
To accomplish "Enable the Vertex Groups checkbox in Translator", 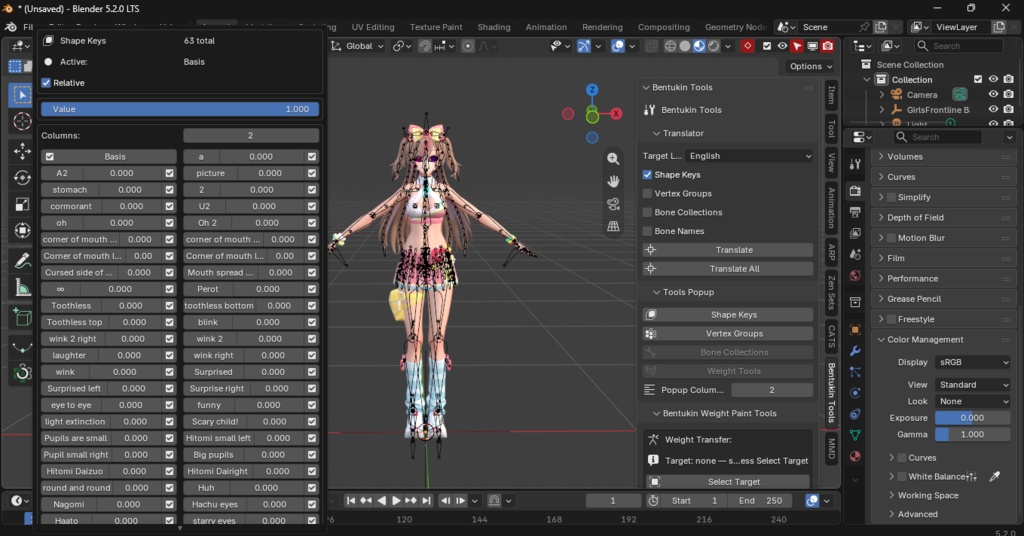I will pos(647,193).
